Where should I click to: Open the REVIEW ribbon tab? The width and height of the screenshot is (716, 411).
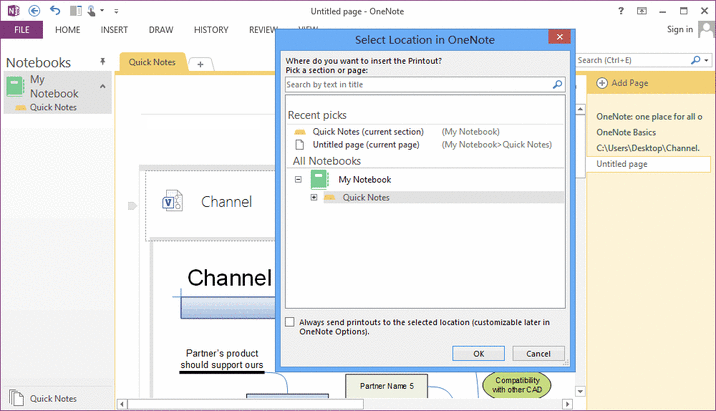click(263, 30)
